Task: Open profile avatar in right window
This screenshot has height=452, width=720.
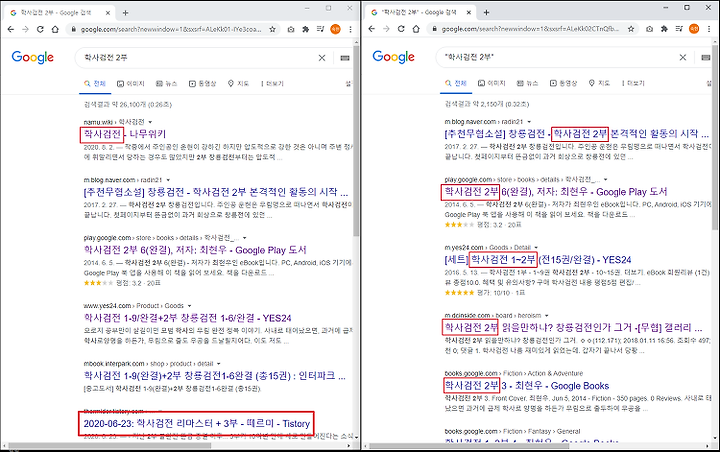Action: 694,28
